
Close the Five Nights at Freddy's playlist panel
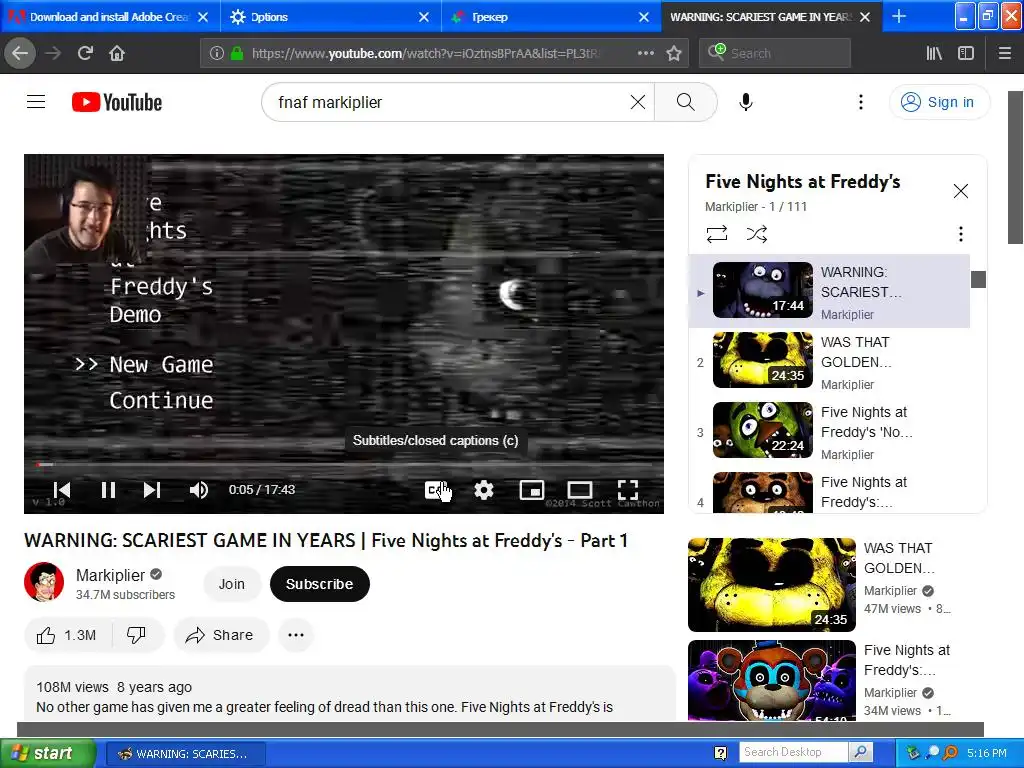[960, 191]
